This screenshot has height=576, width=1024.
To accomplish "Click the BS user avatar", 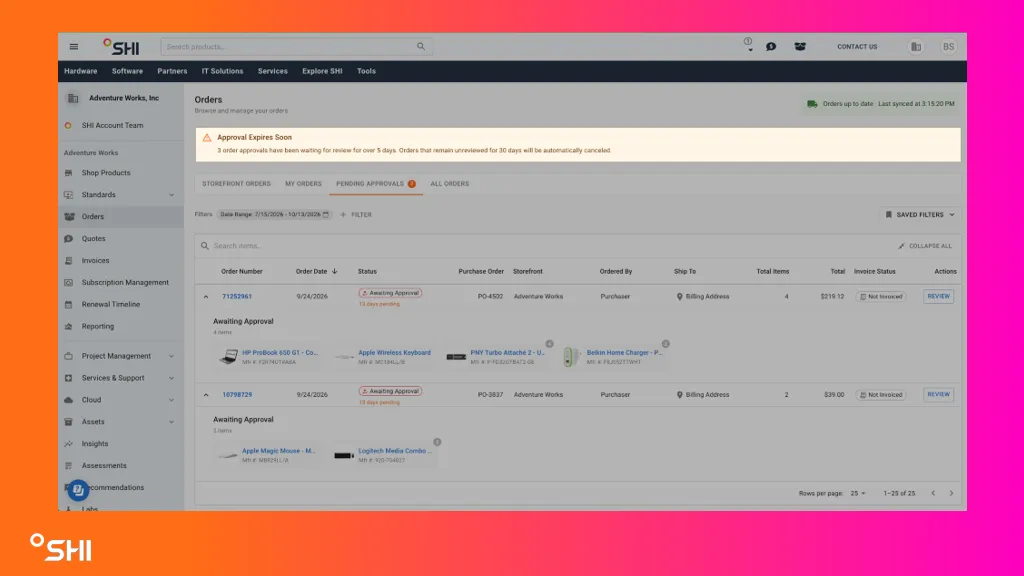I will pos(948,46).
